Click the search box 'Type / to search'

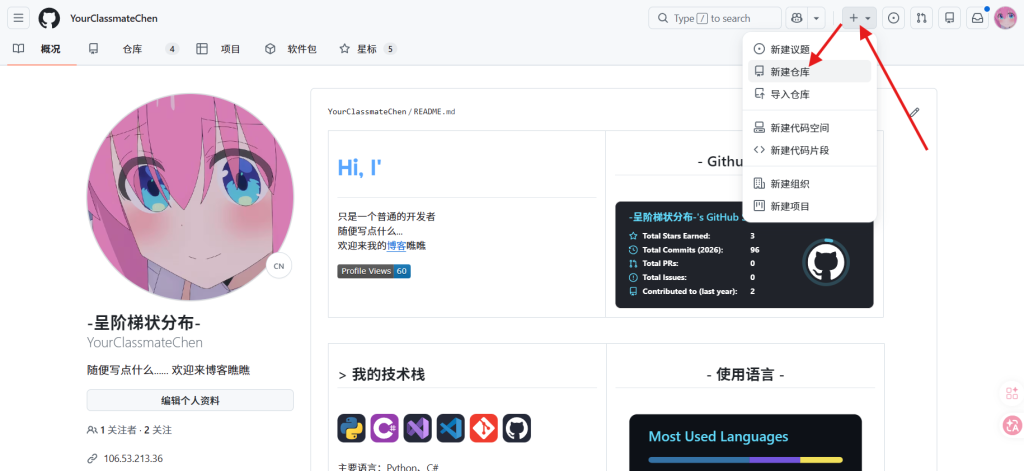[714, 18]
